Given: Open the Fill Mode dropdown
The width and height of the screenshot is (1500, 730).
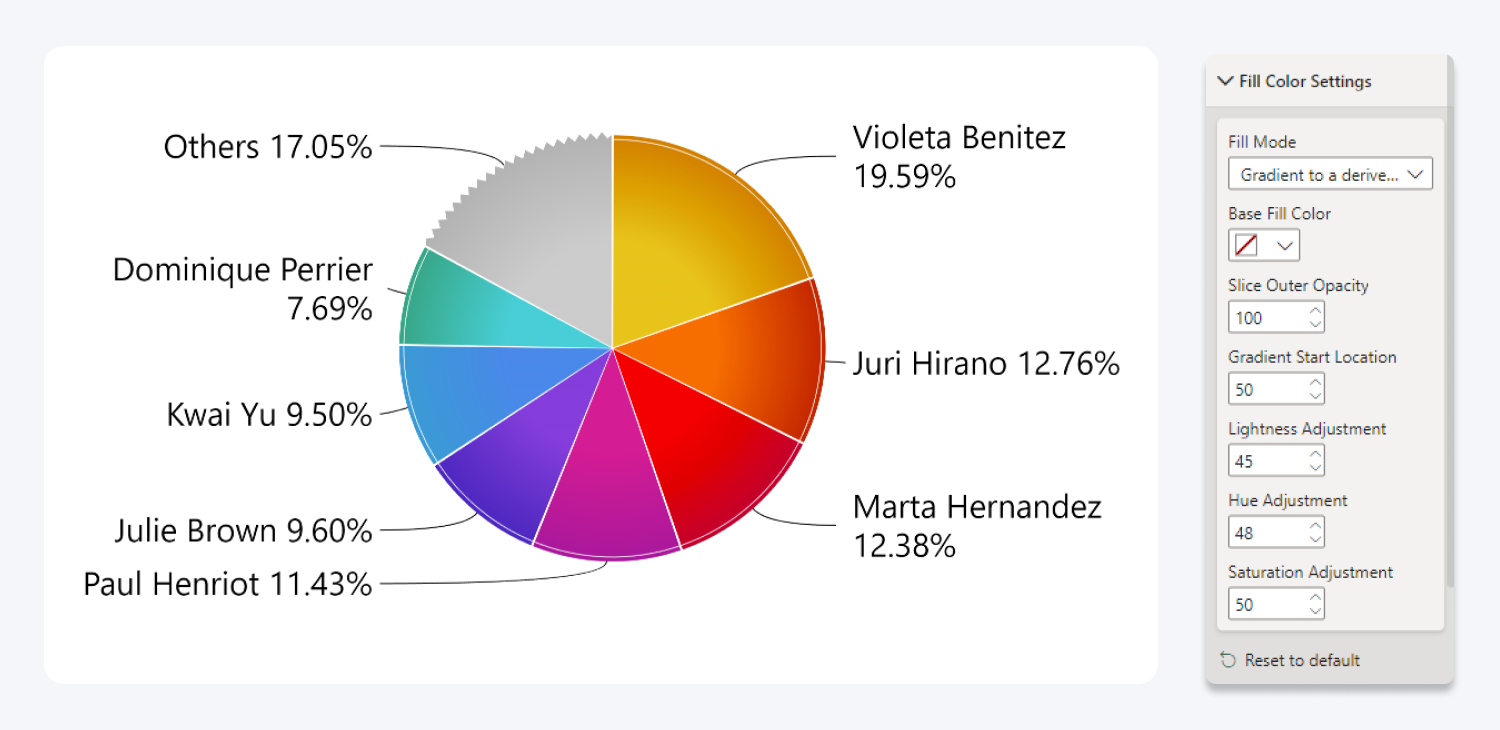Looking at the screenshot, I should tap(1330, 174).
